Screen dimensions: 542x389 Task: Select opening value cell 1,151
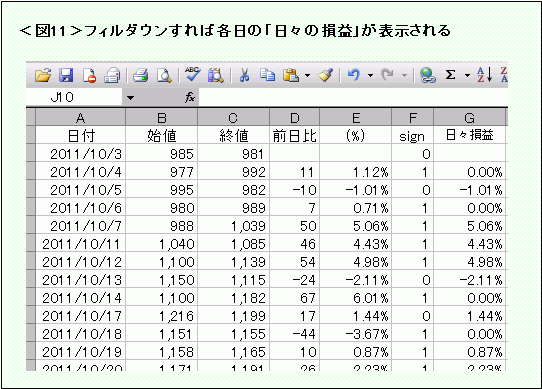[x=162, y=333]
